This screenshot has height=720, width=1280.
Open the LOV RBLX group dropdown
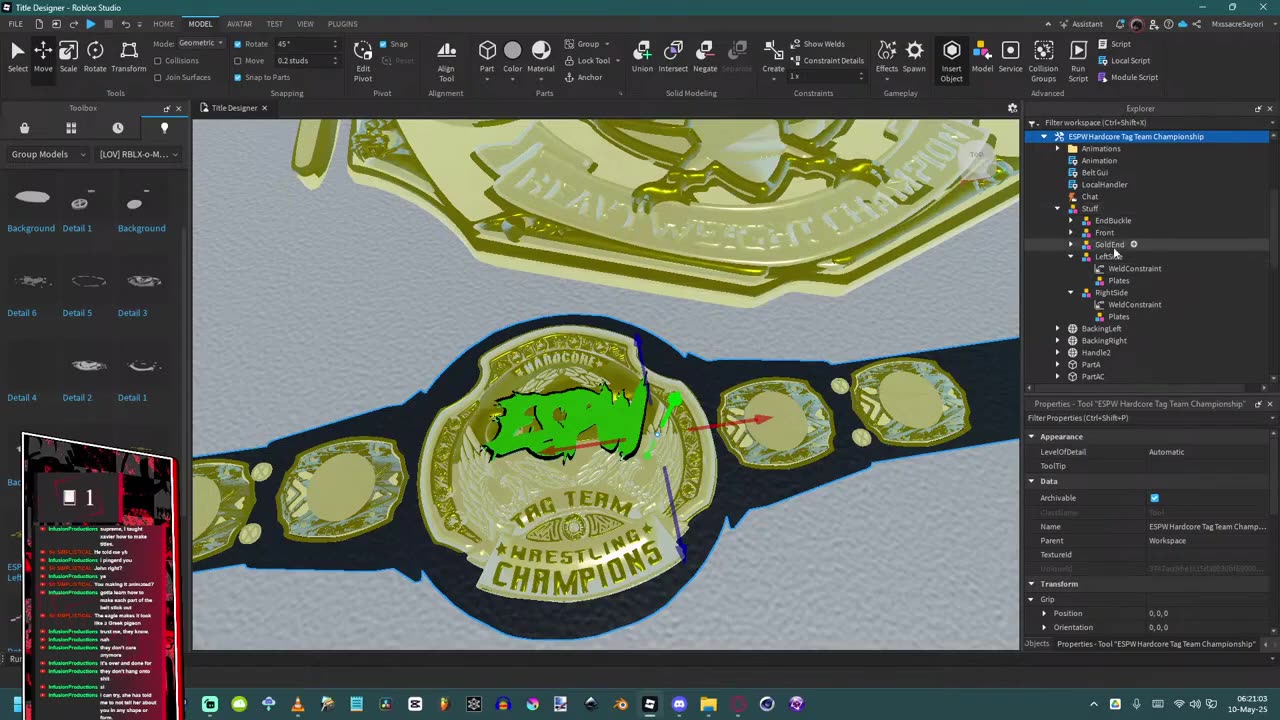pyautogui.click(x=139, y=155)
